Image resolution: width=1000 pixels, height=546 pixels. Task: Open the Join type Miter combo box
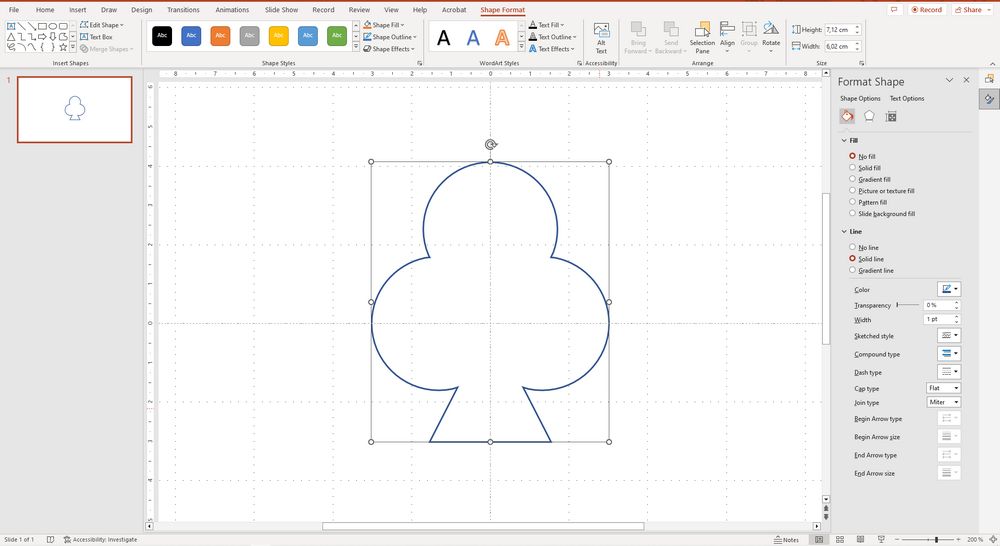pos(943,402)
